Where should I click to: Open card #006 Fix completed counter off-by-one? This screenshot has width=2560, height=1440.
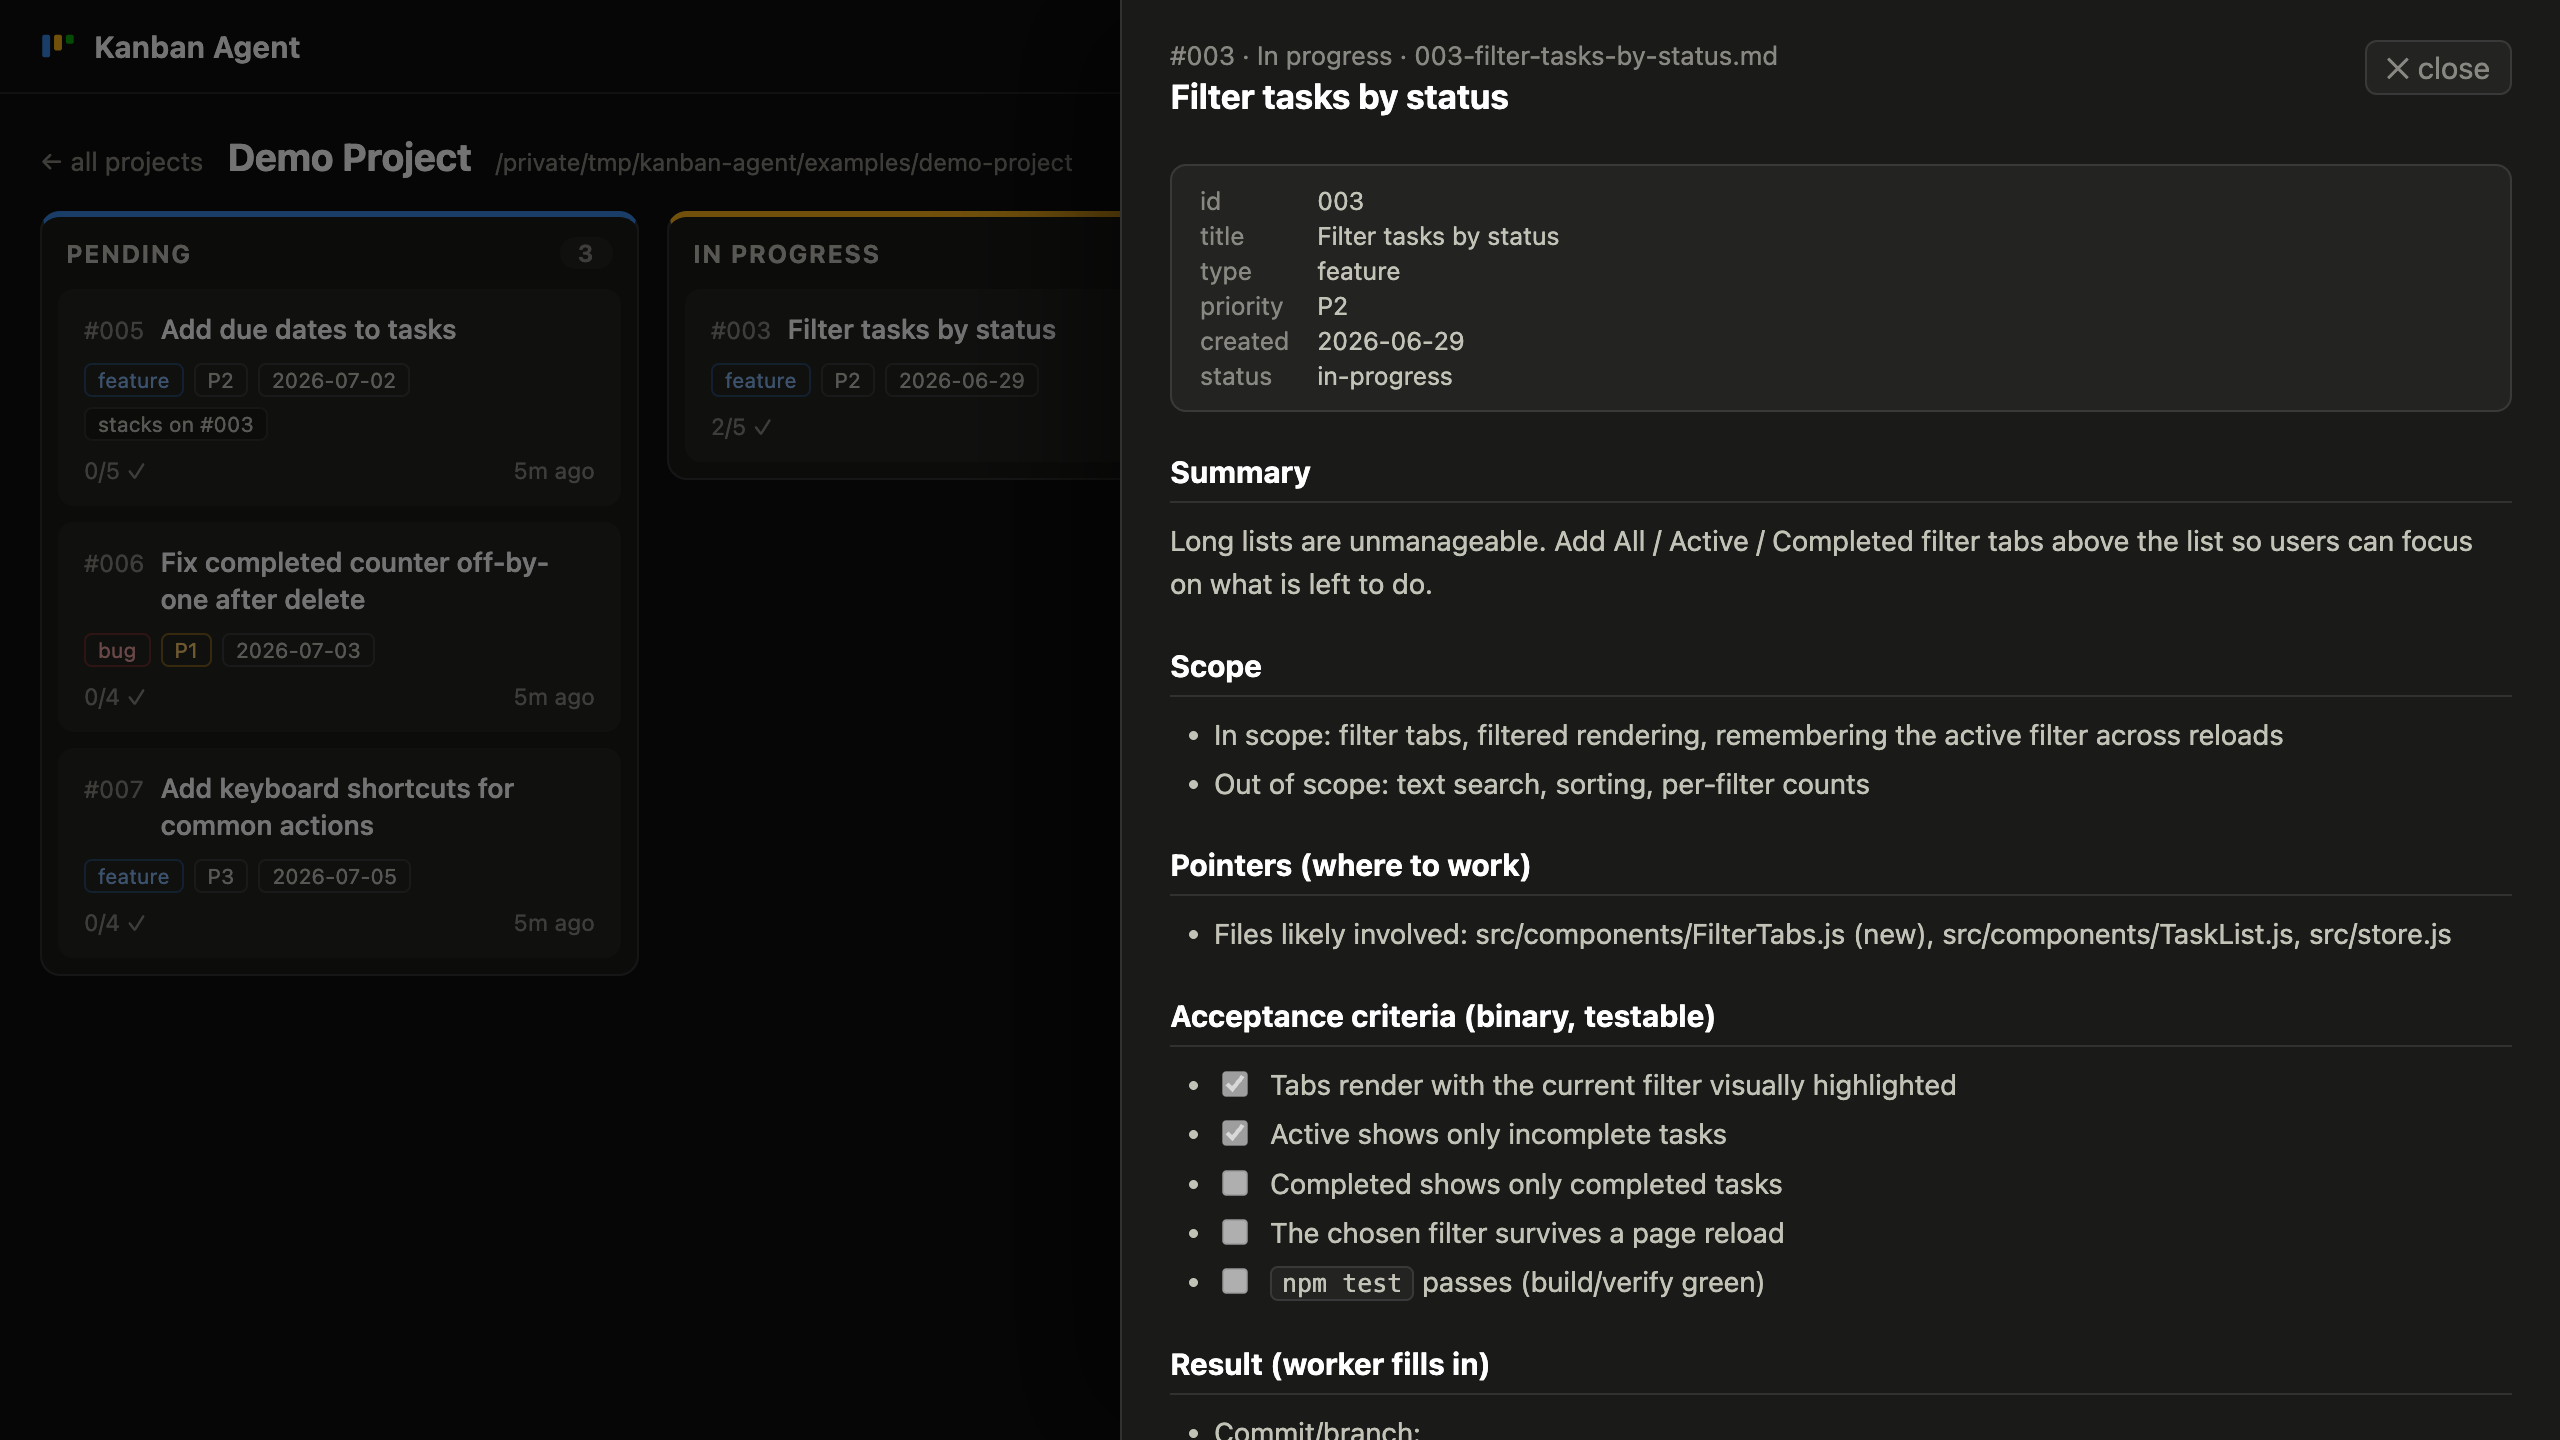[339, 627]
